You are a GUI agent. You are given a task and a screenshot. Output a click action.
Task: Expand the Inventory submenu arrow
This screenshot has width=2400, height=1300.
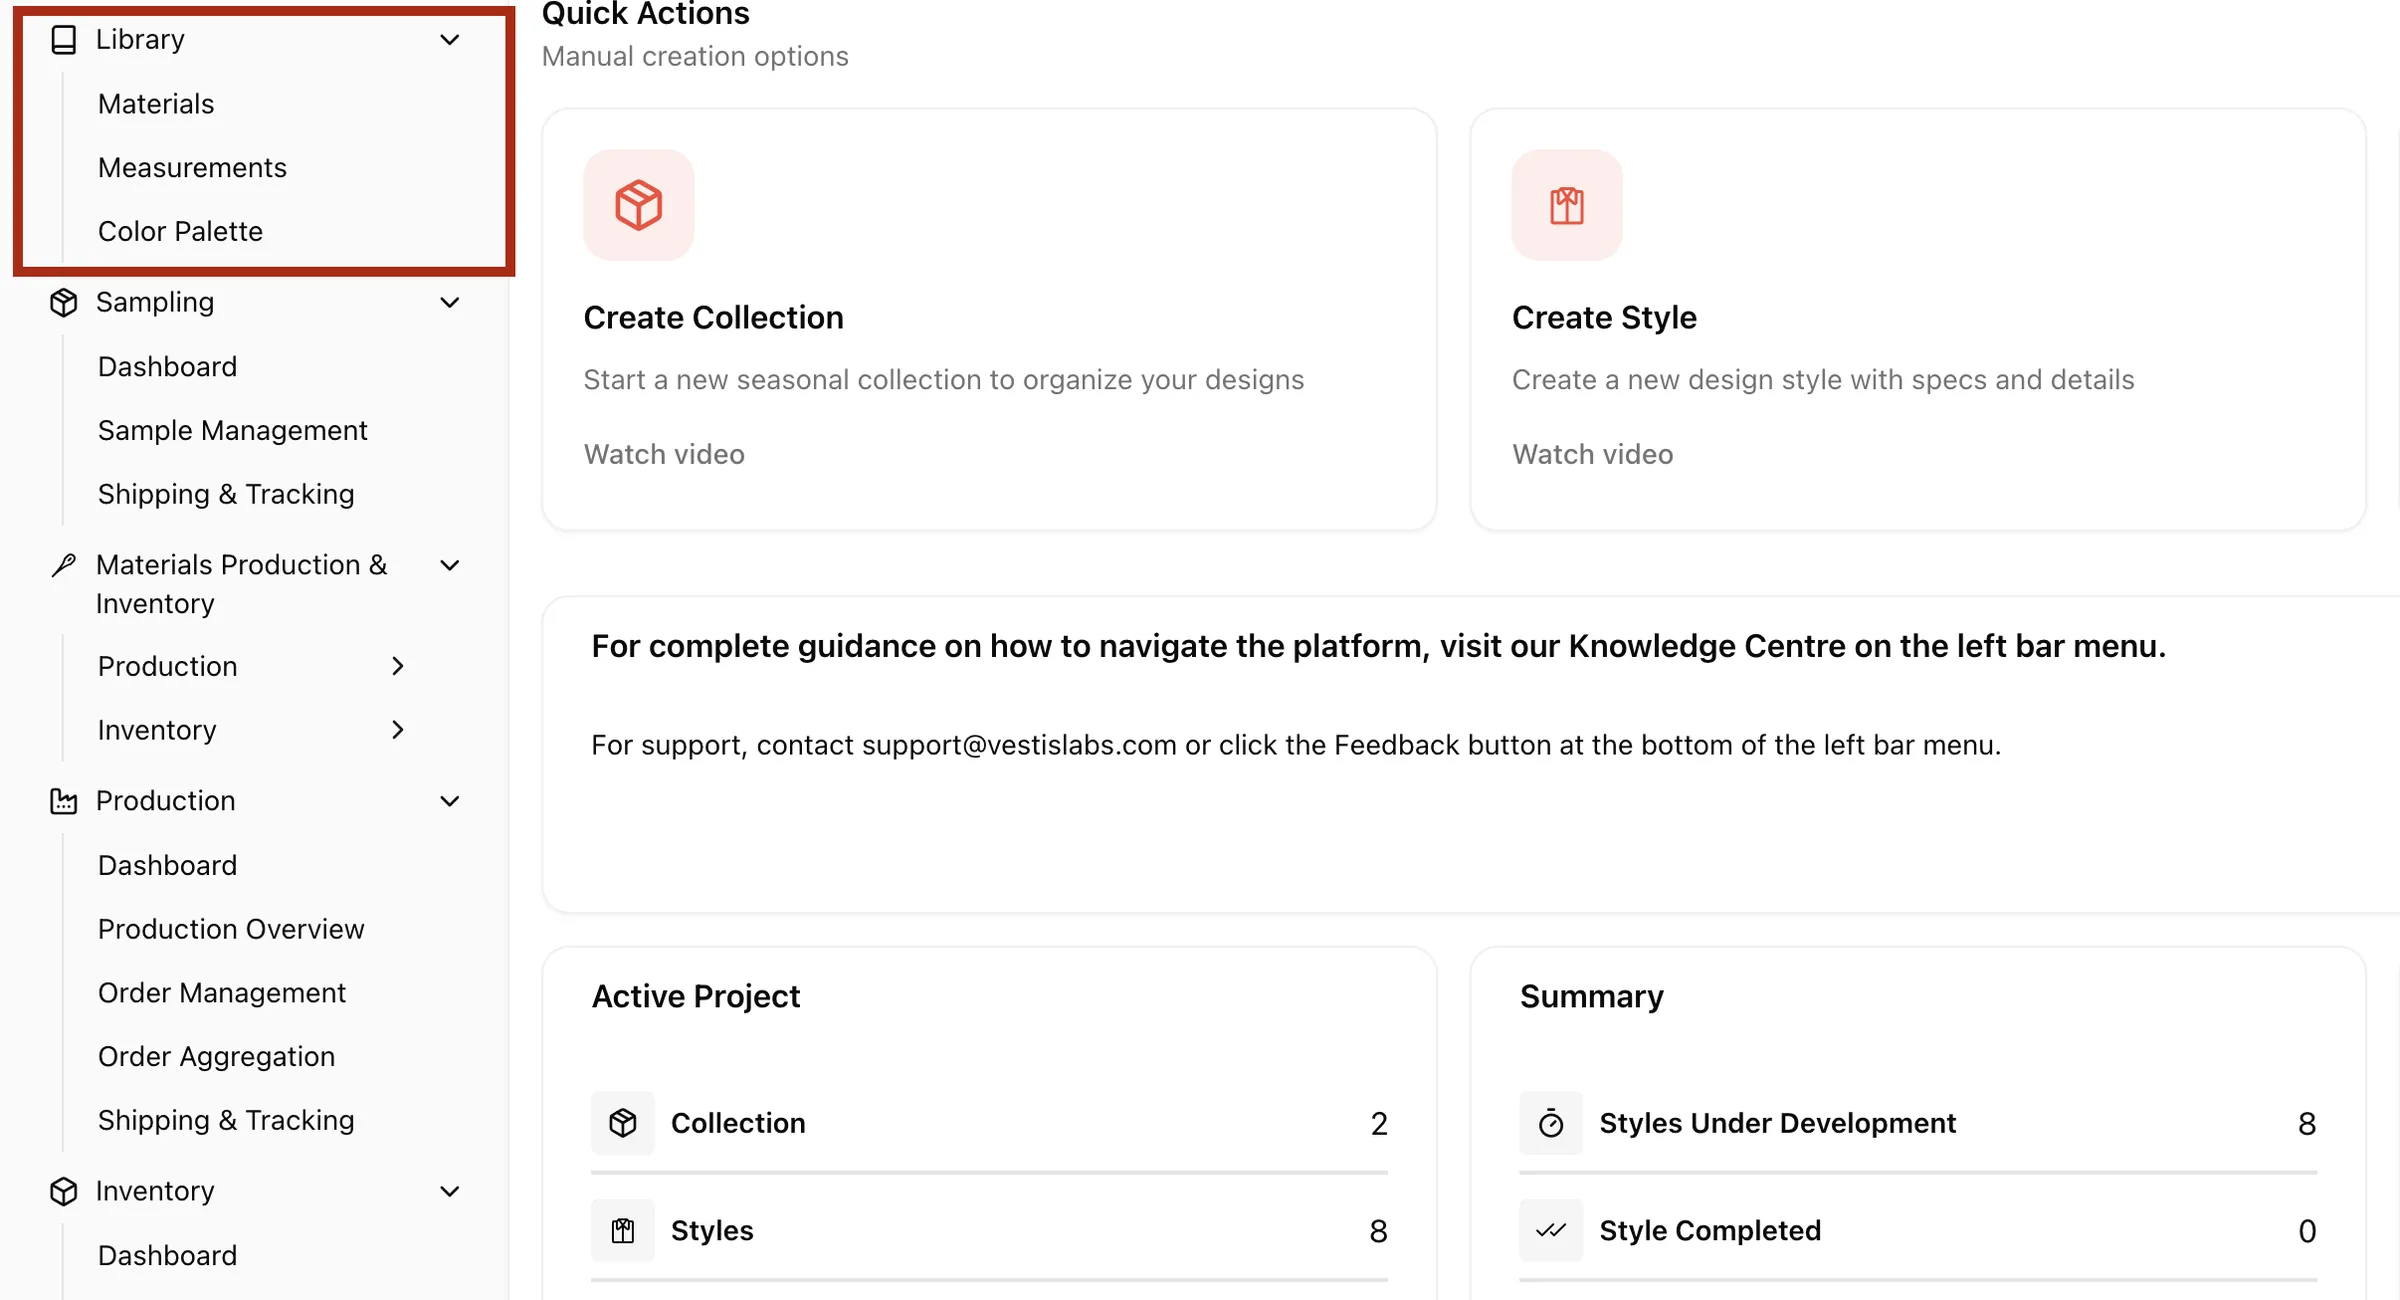click(398, 730)
